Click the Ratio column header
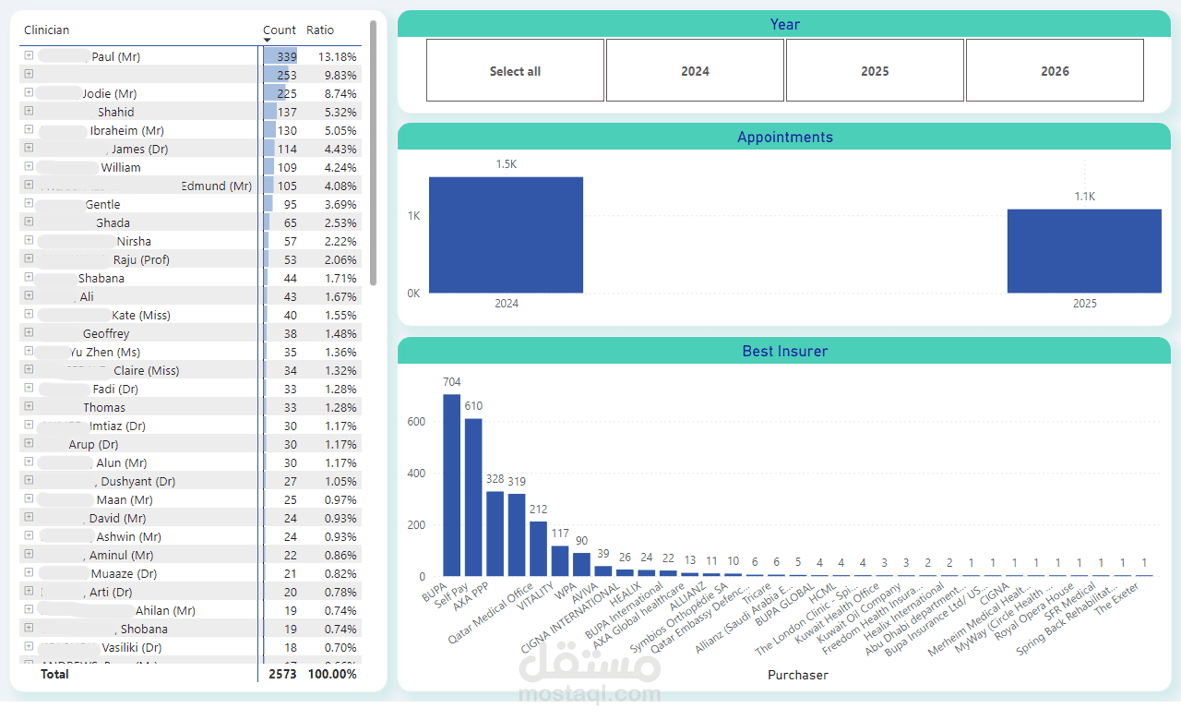Screen dimensions: 1181x720 click(319, 30)
